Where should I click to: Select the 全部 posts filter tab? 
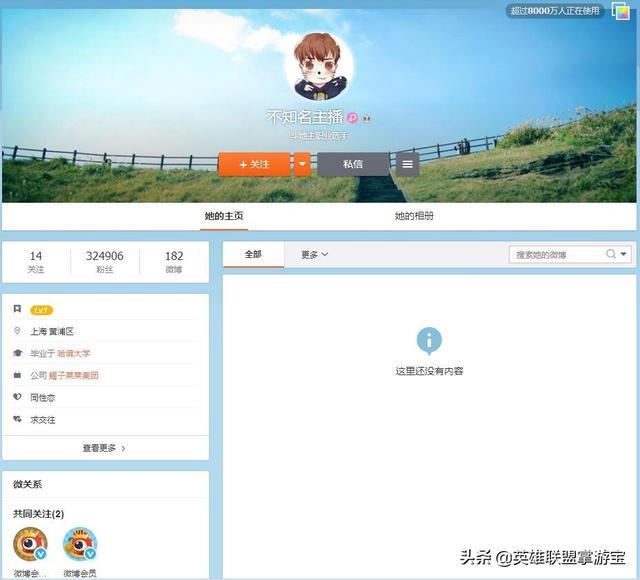253,254
